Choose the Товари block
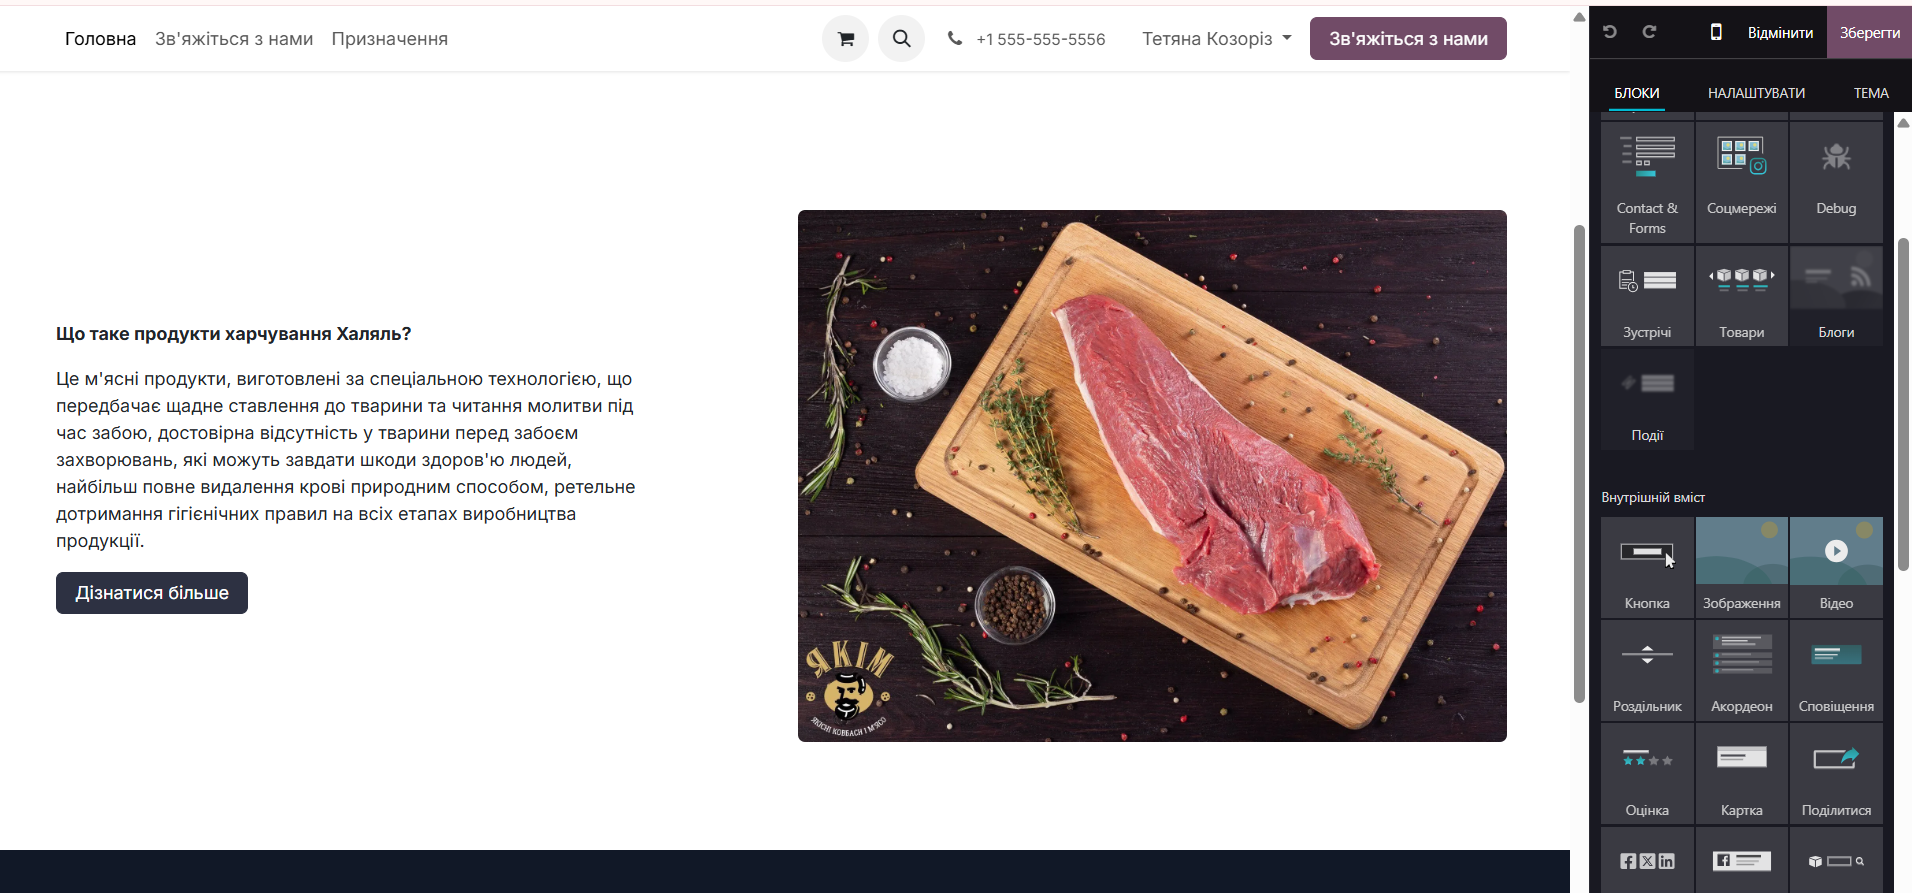Screen dimensions: 1912x893 point(1741,296)
